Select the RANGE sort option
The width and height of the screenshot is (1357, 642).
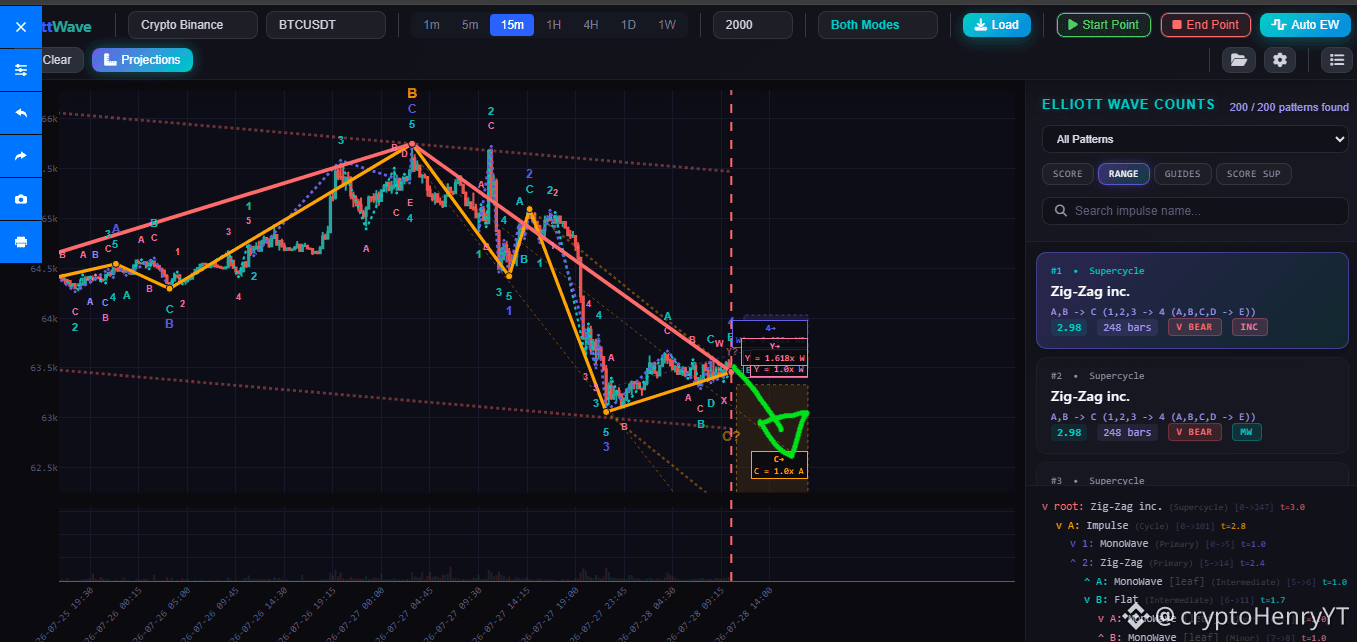(1123, 174)
